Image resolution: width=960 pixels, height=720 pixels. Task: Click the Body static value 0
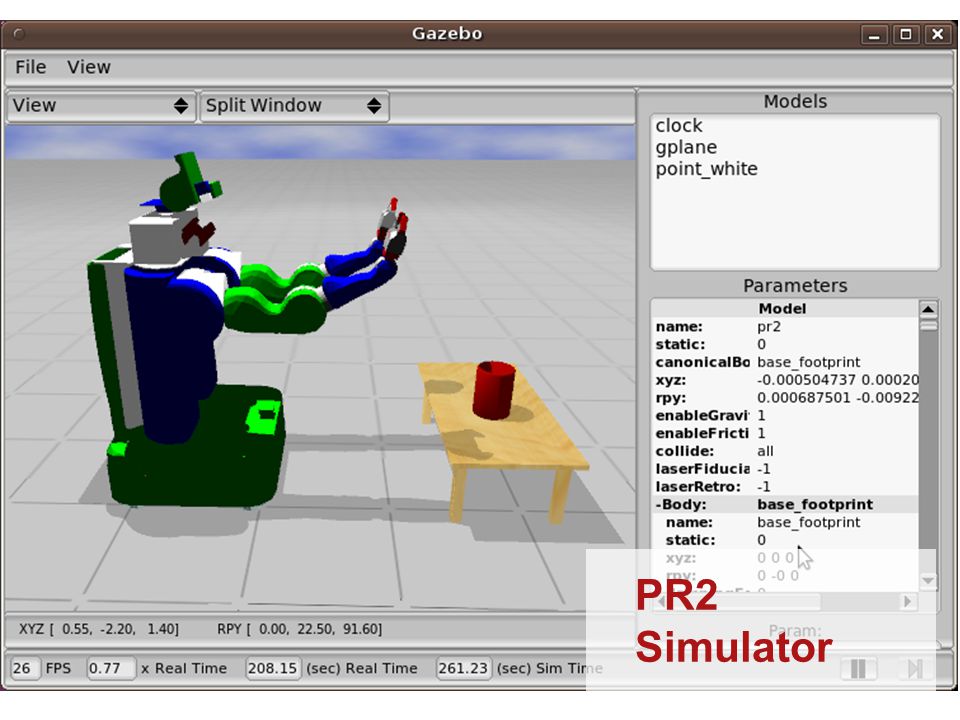click(x=761, y=540)
